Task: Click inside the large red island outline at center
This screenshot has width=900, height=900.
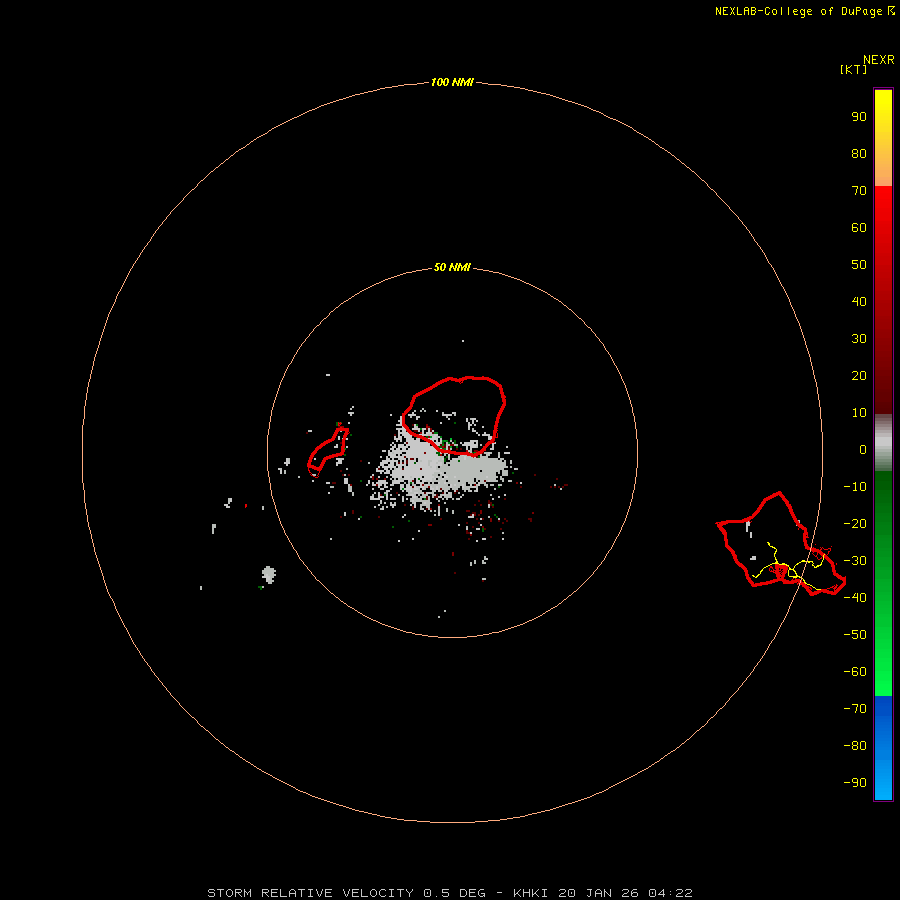Action: tap(453, 416)
